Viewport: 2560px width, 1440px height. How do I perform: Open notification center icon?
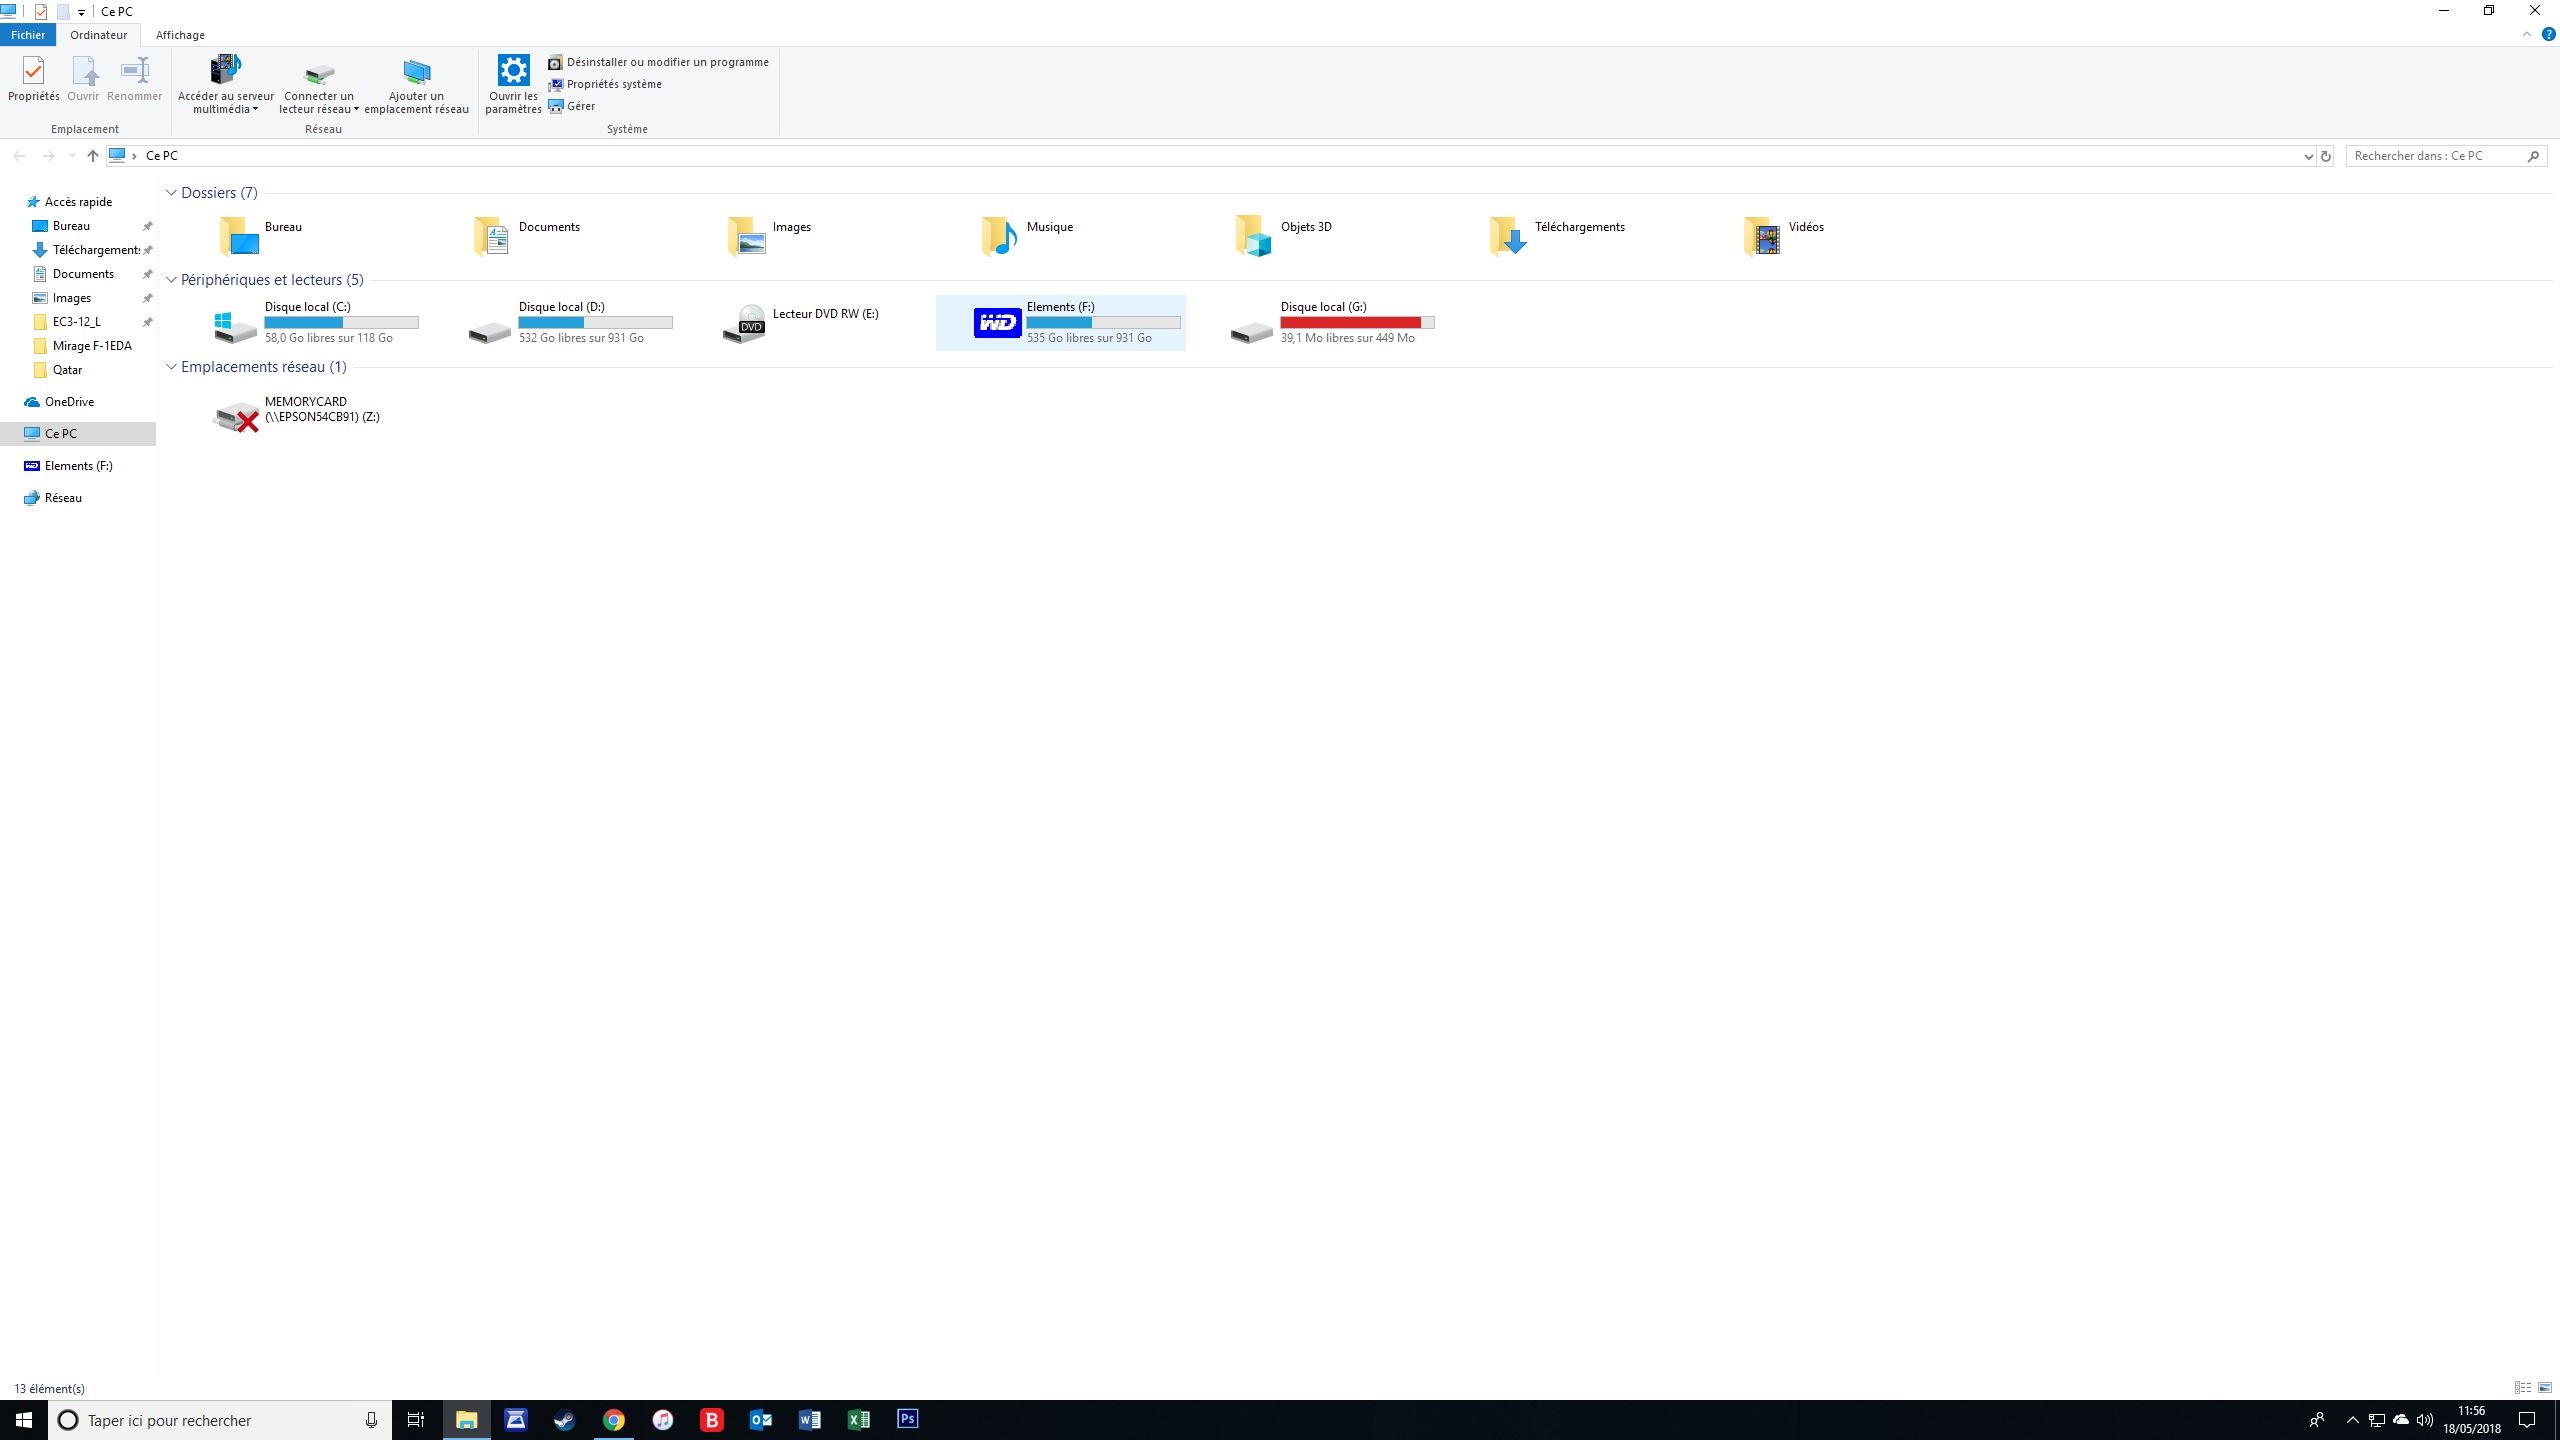(2527, 1420)
